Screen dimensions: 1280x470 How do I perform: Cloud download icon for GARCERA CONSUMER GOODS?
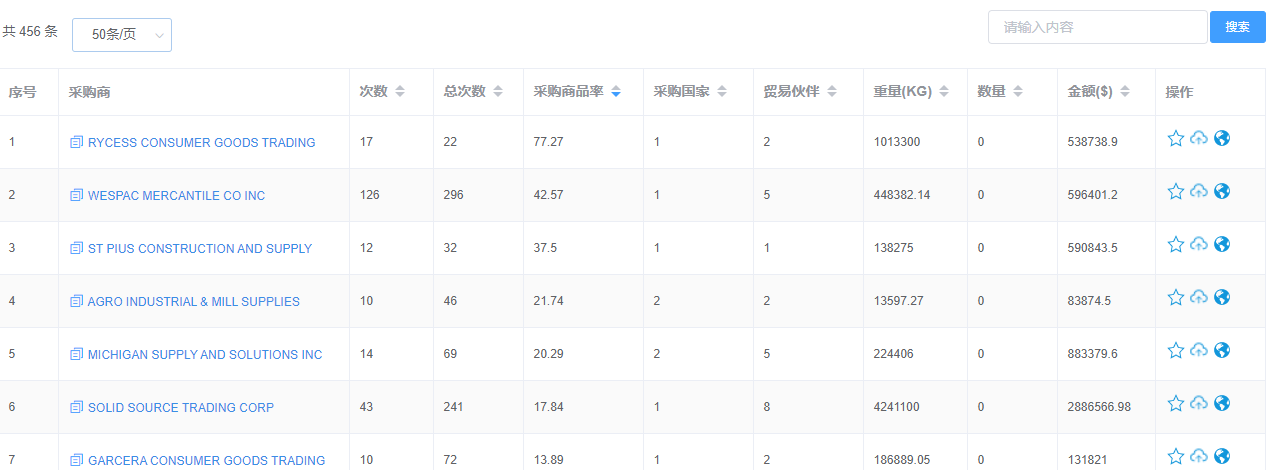pos(1199,456)
